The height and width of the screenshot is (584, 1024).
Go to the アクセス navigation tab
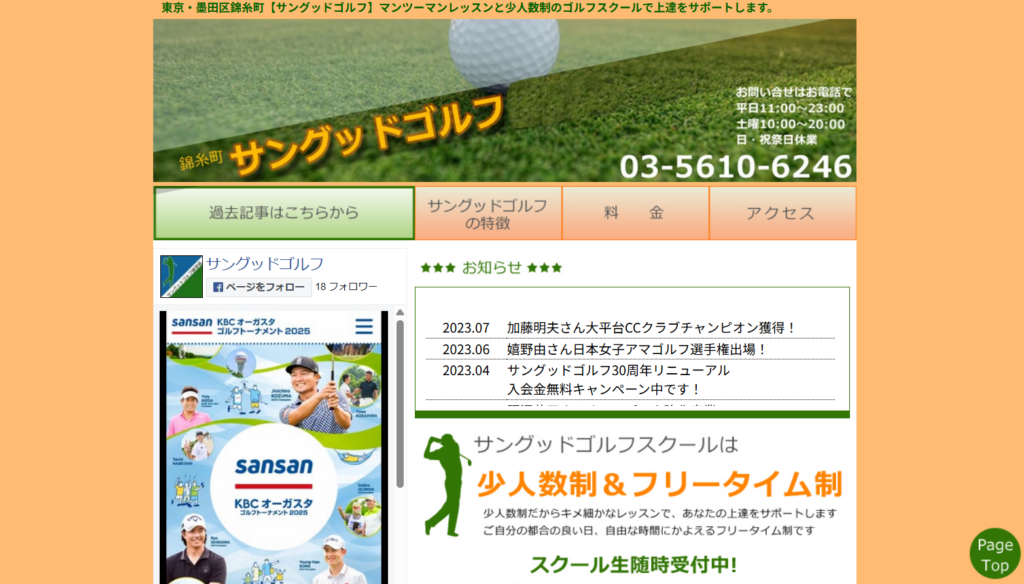click(x=781, y=213)
